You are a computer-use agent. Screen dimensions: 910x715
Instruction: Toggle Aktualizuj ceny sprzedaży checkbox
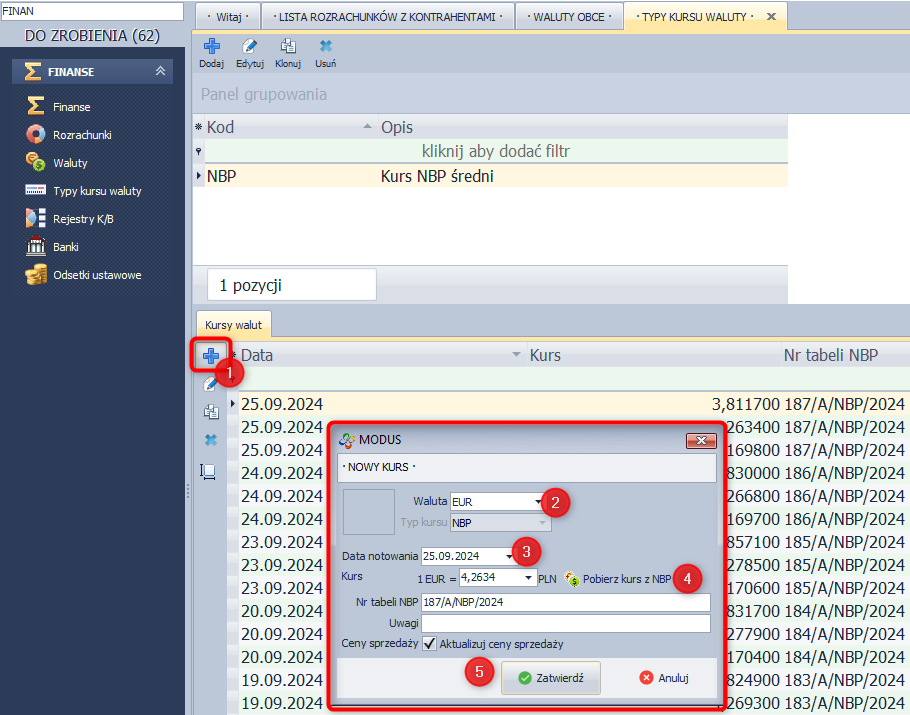pyautogui.click(x=430, y=644)
